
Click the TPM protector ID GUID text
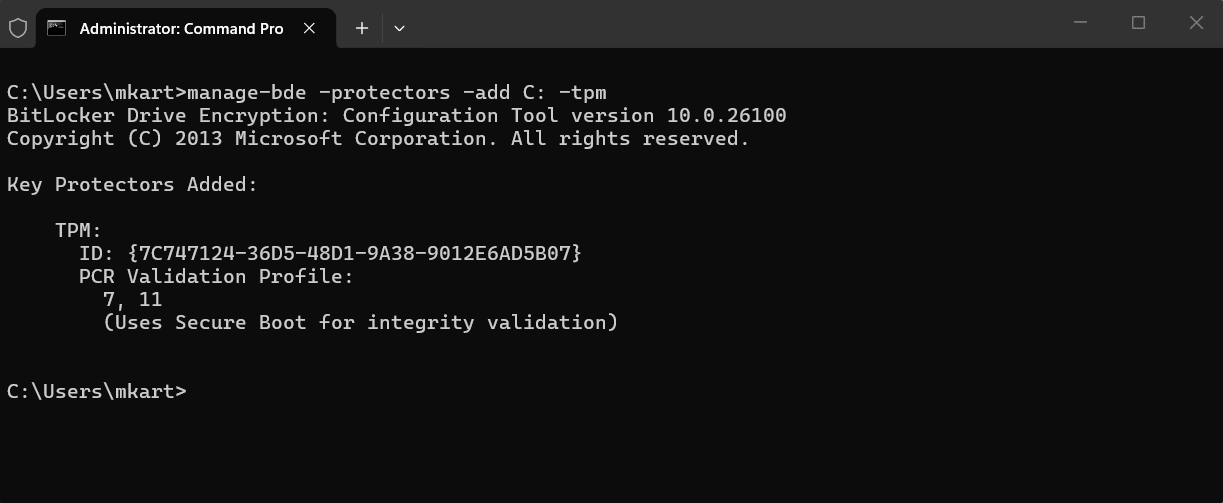click(x=355, y=254)
